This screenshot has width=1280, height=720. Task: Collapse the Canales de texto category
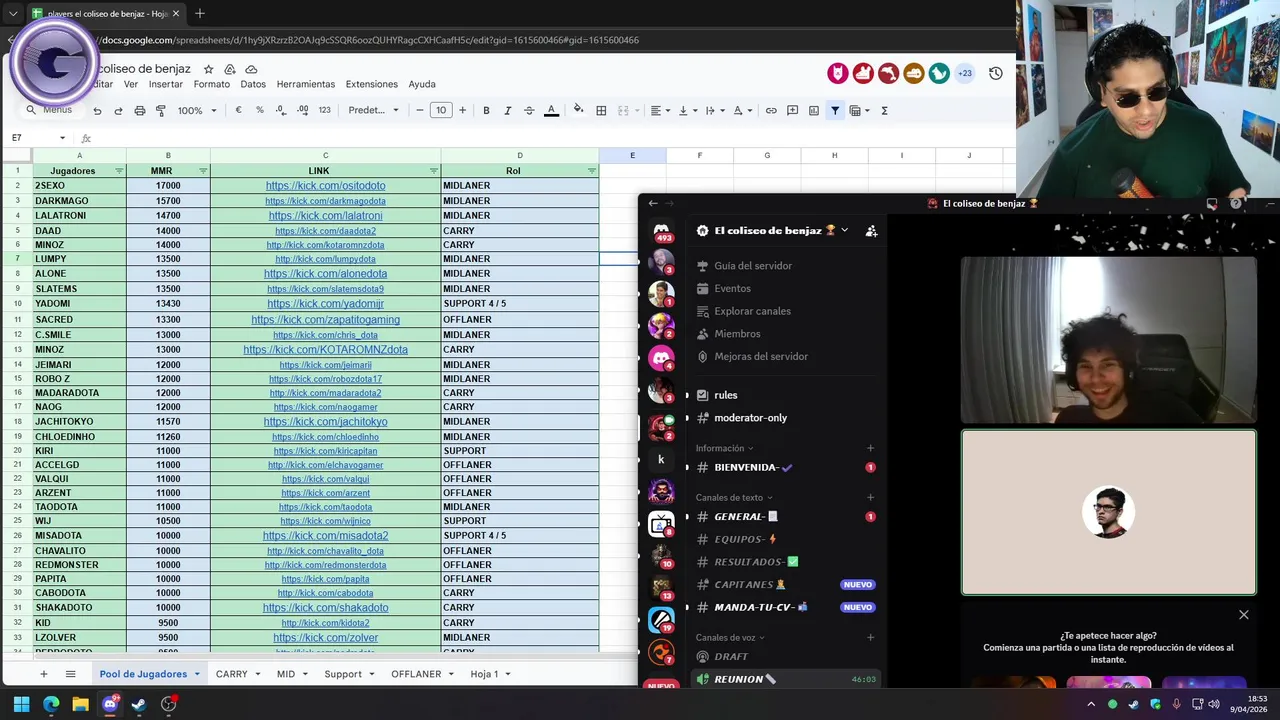pyautogui.click(x=734, y=497)
